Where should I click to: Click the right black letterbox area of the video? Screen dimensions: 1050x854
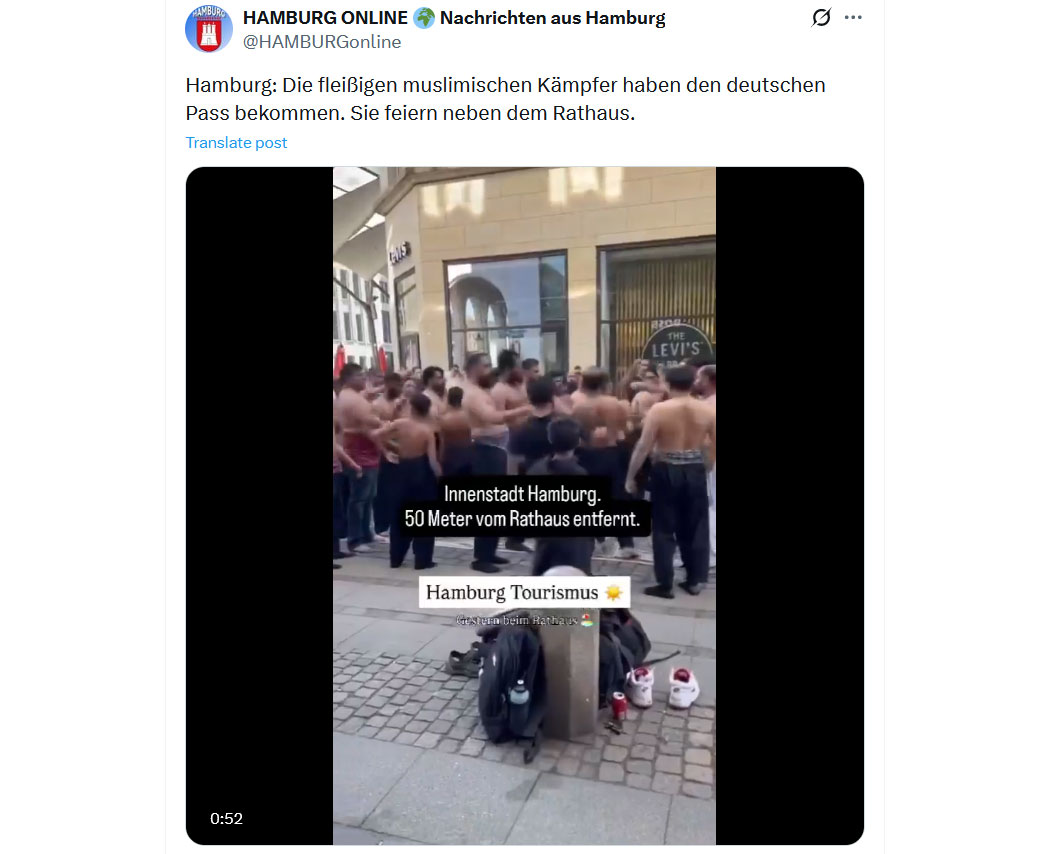pos(790,506)
